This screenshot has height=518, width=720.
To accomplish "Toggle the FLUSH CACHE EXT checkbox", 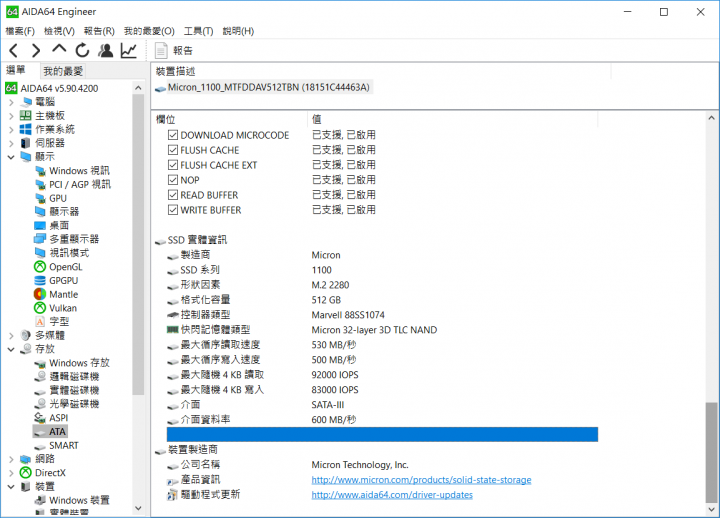I will [x=173, y=165].
